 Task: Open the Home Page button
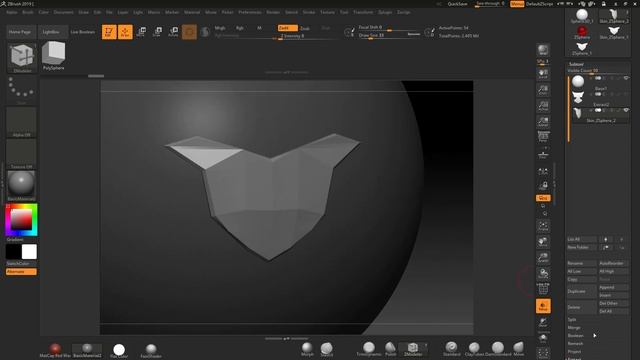20,32
